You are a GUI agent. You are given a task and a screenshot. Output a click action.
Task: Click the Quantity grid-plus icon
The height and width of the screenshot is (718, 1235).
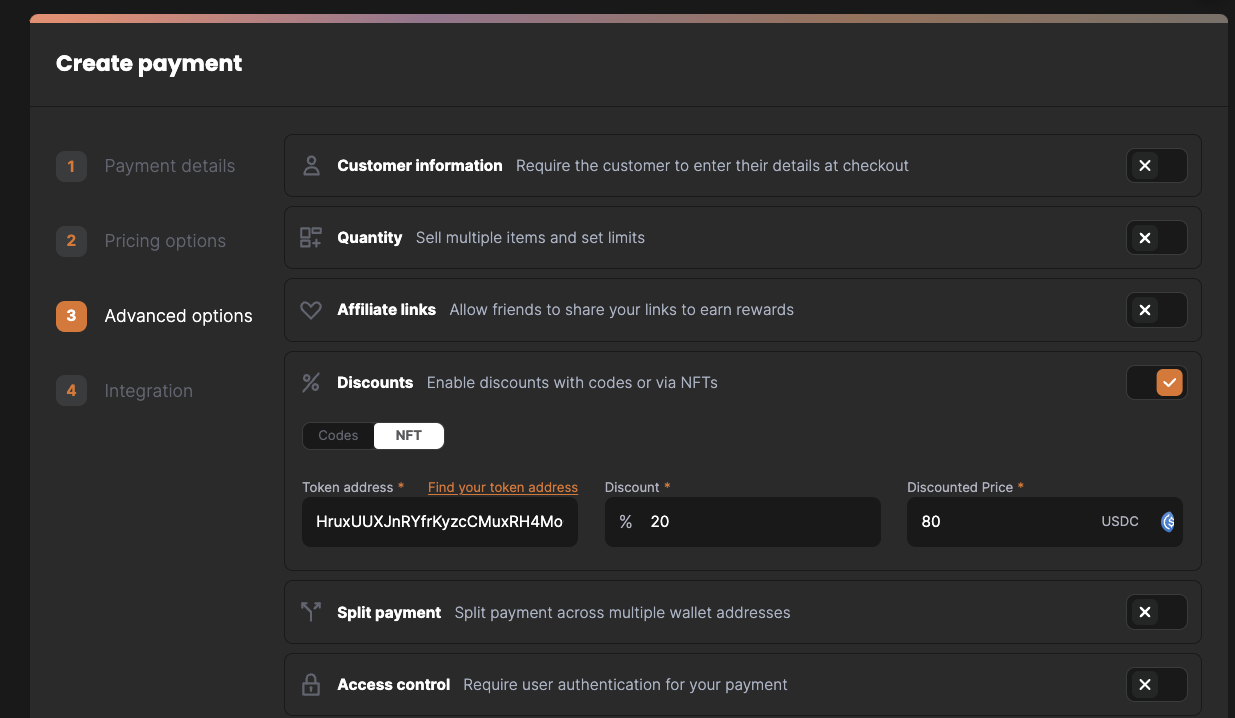(x=311, y=238)
